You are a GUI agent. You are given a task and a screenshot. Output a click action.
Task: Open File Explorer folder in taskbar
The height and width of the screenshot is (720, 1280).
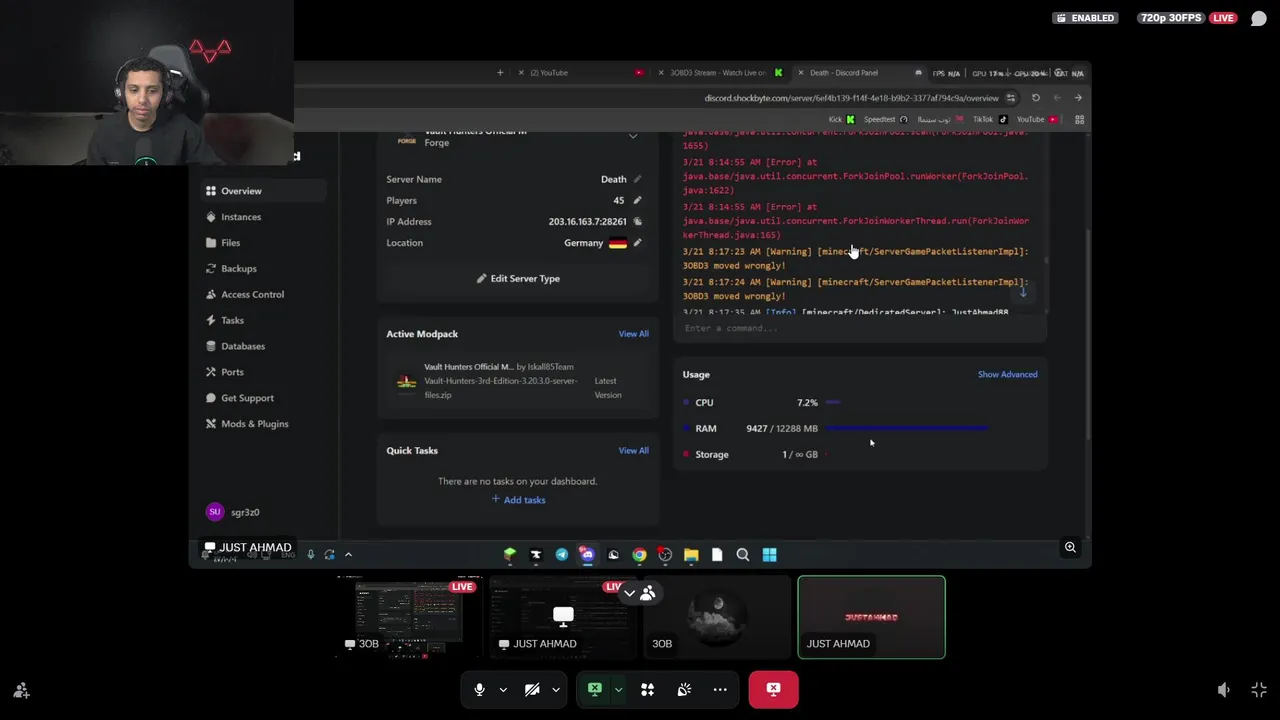(x=691, y=555)
